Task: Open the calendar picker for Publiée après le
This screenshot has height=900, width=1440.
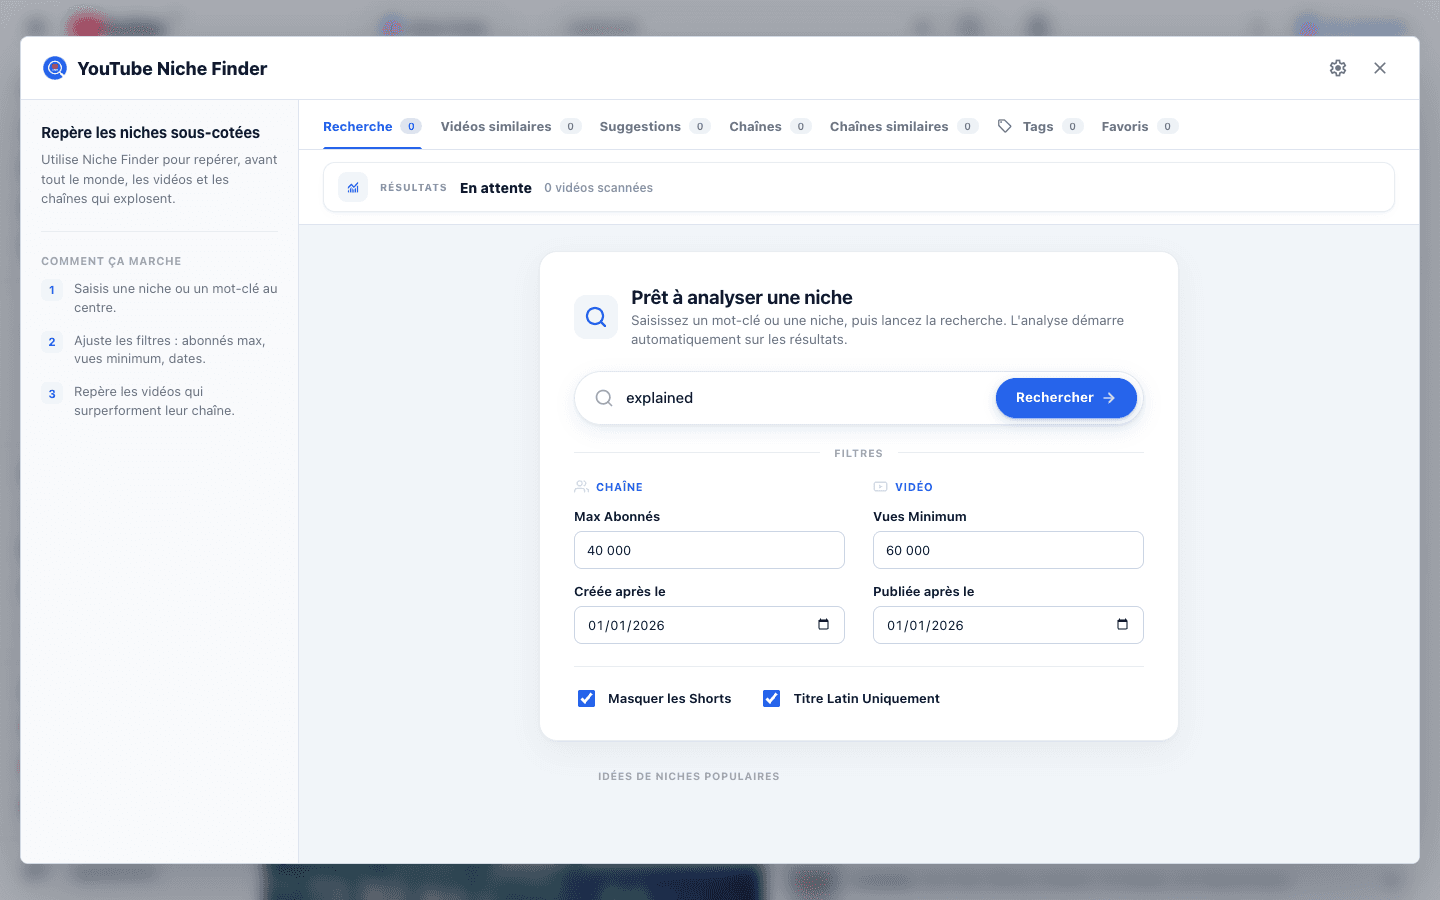Action: [1122, 625]
